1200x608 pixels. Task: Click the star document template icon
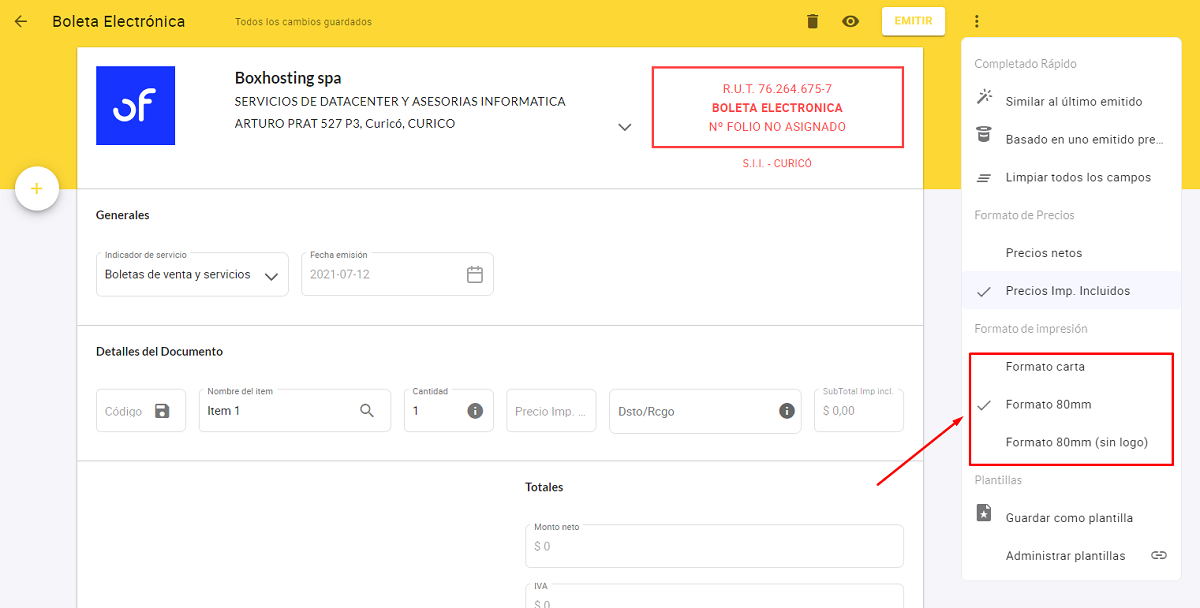(x=984, y=514)
